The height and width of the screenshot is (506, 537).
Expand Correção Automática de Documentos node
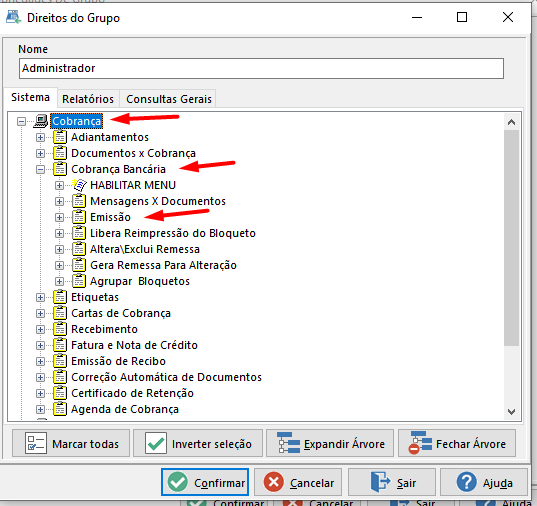point(40,377)
